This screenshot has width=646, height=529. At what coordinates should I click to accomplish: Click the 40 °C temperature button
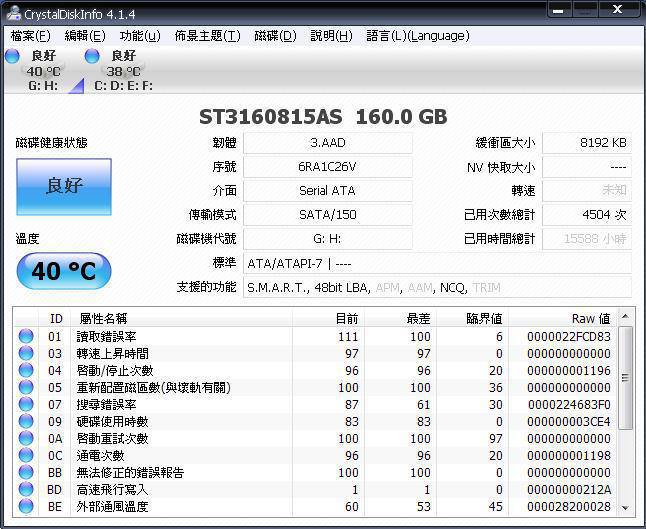(64, 271)
